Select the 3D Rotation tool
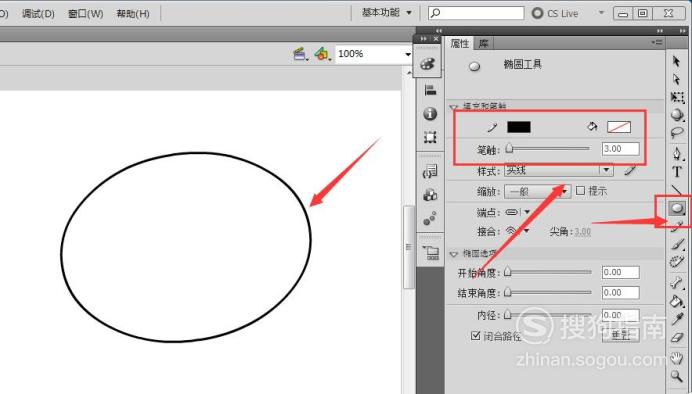Viewport: 692px width, 394px height. click(677, 115)
